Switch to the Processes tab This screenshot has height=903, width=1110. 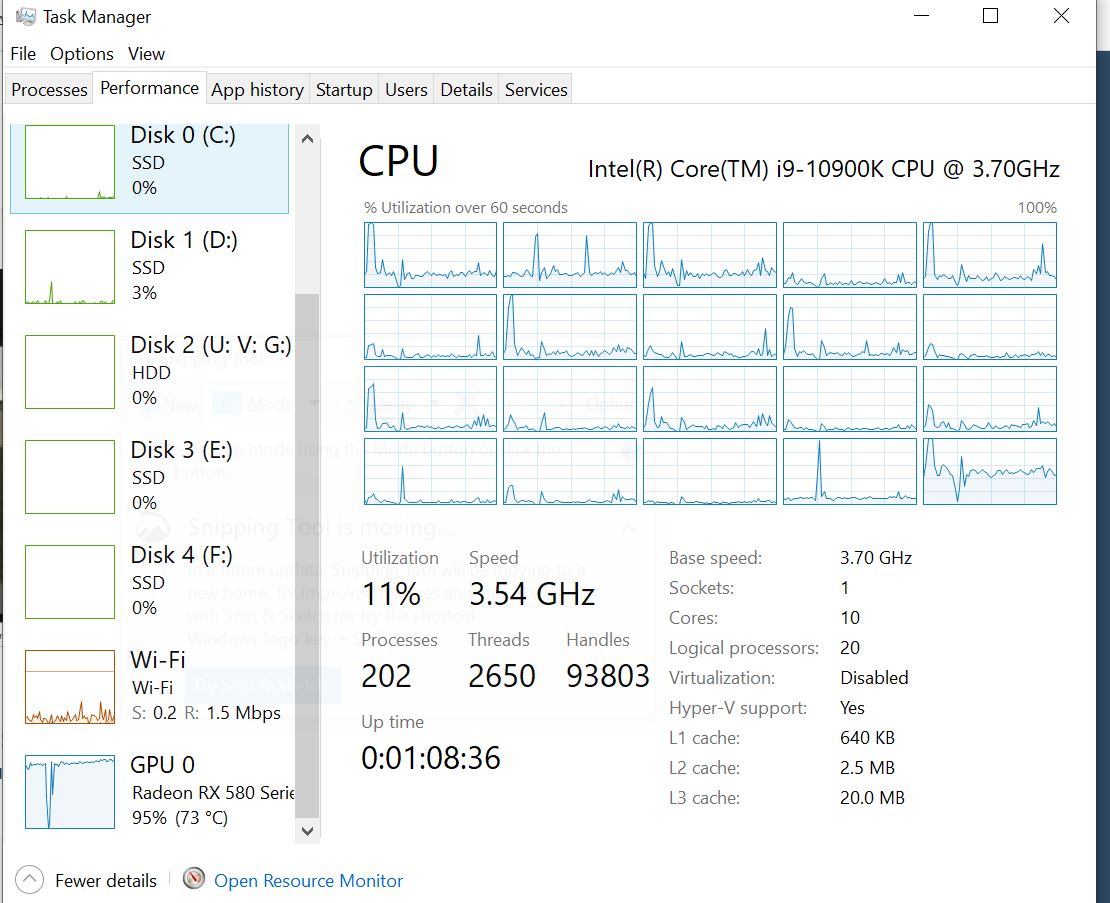pyautogui.click(x=49, y=90)
